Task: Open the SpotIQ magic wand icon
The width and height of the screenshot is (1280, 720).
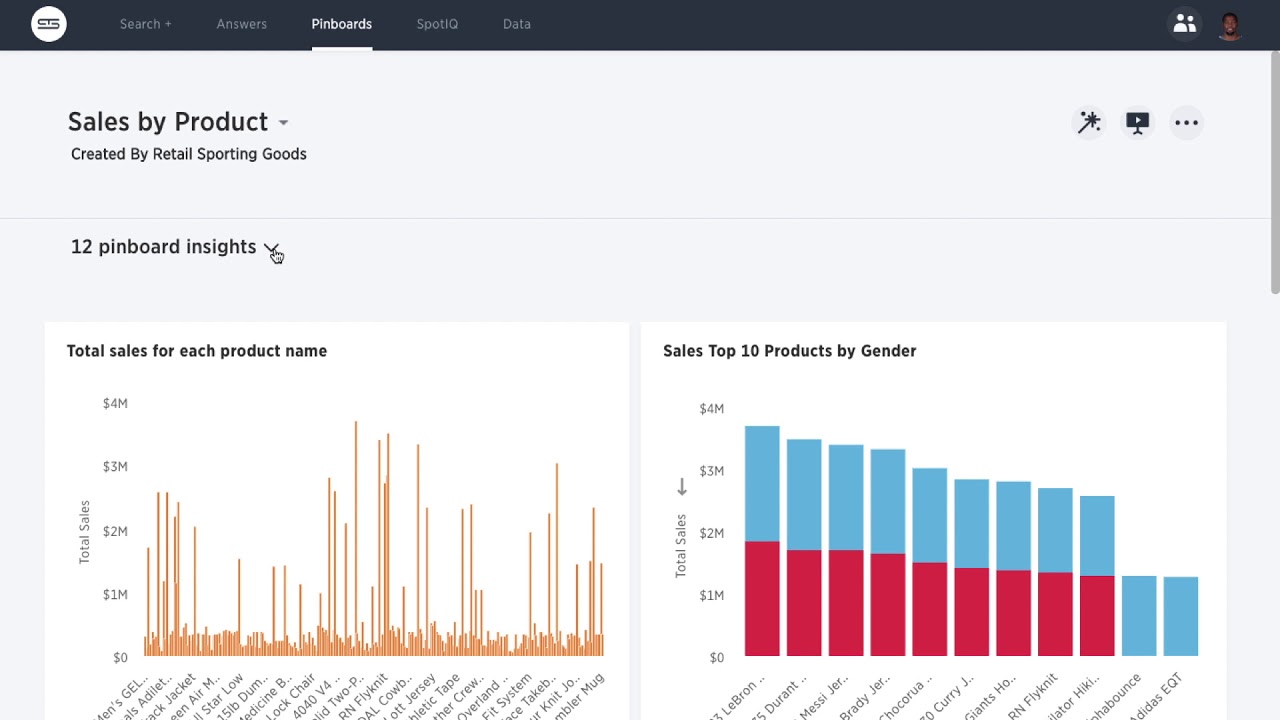Action: click(1088, 122)
